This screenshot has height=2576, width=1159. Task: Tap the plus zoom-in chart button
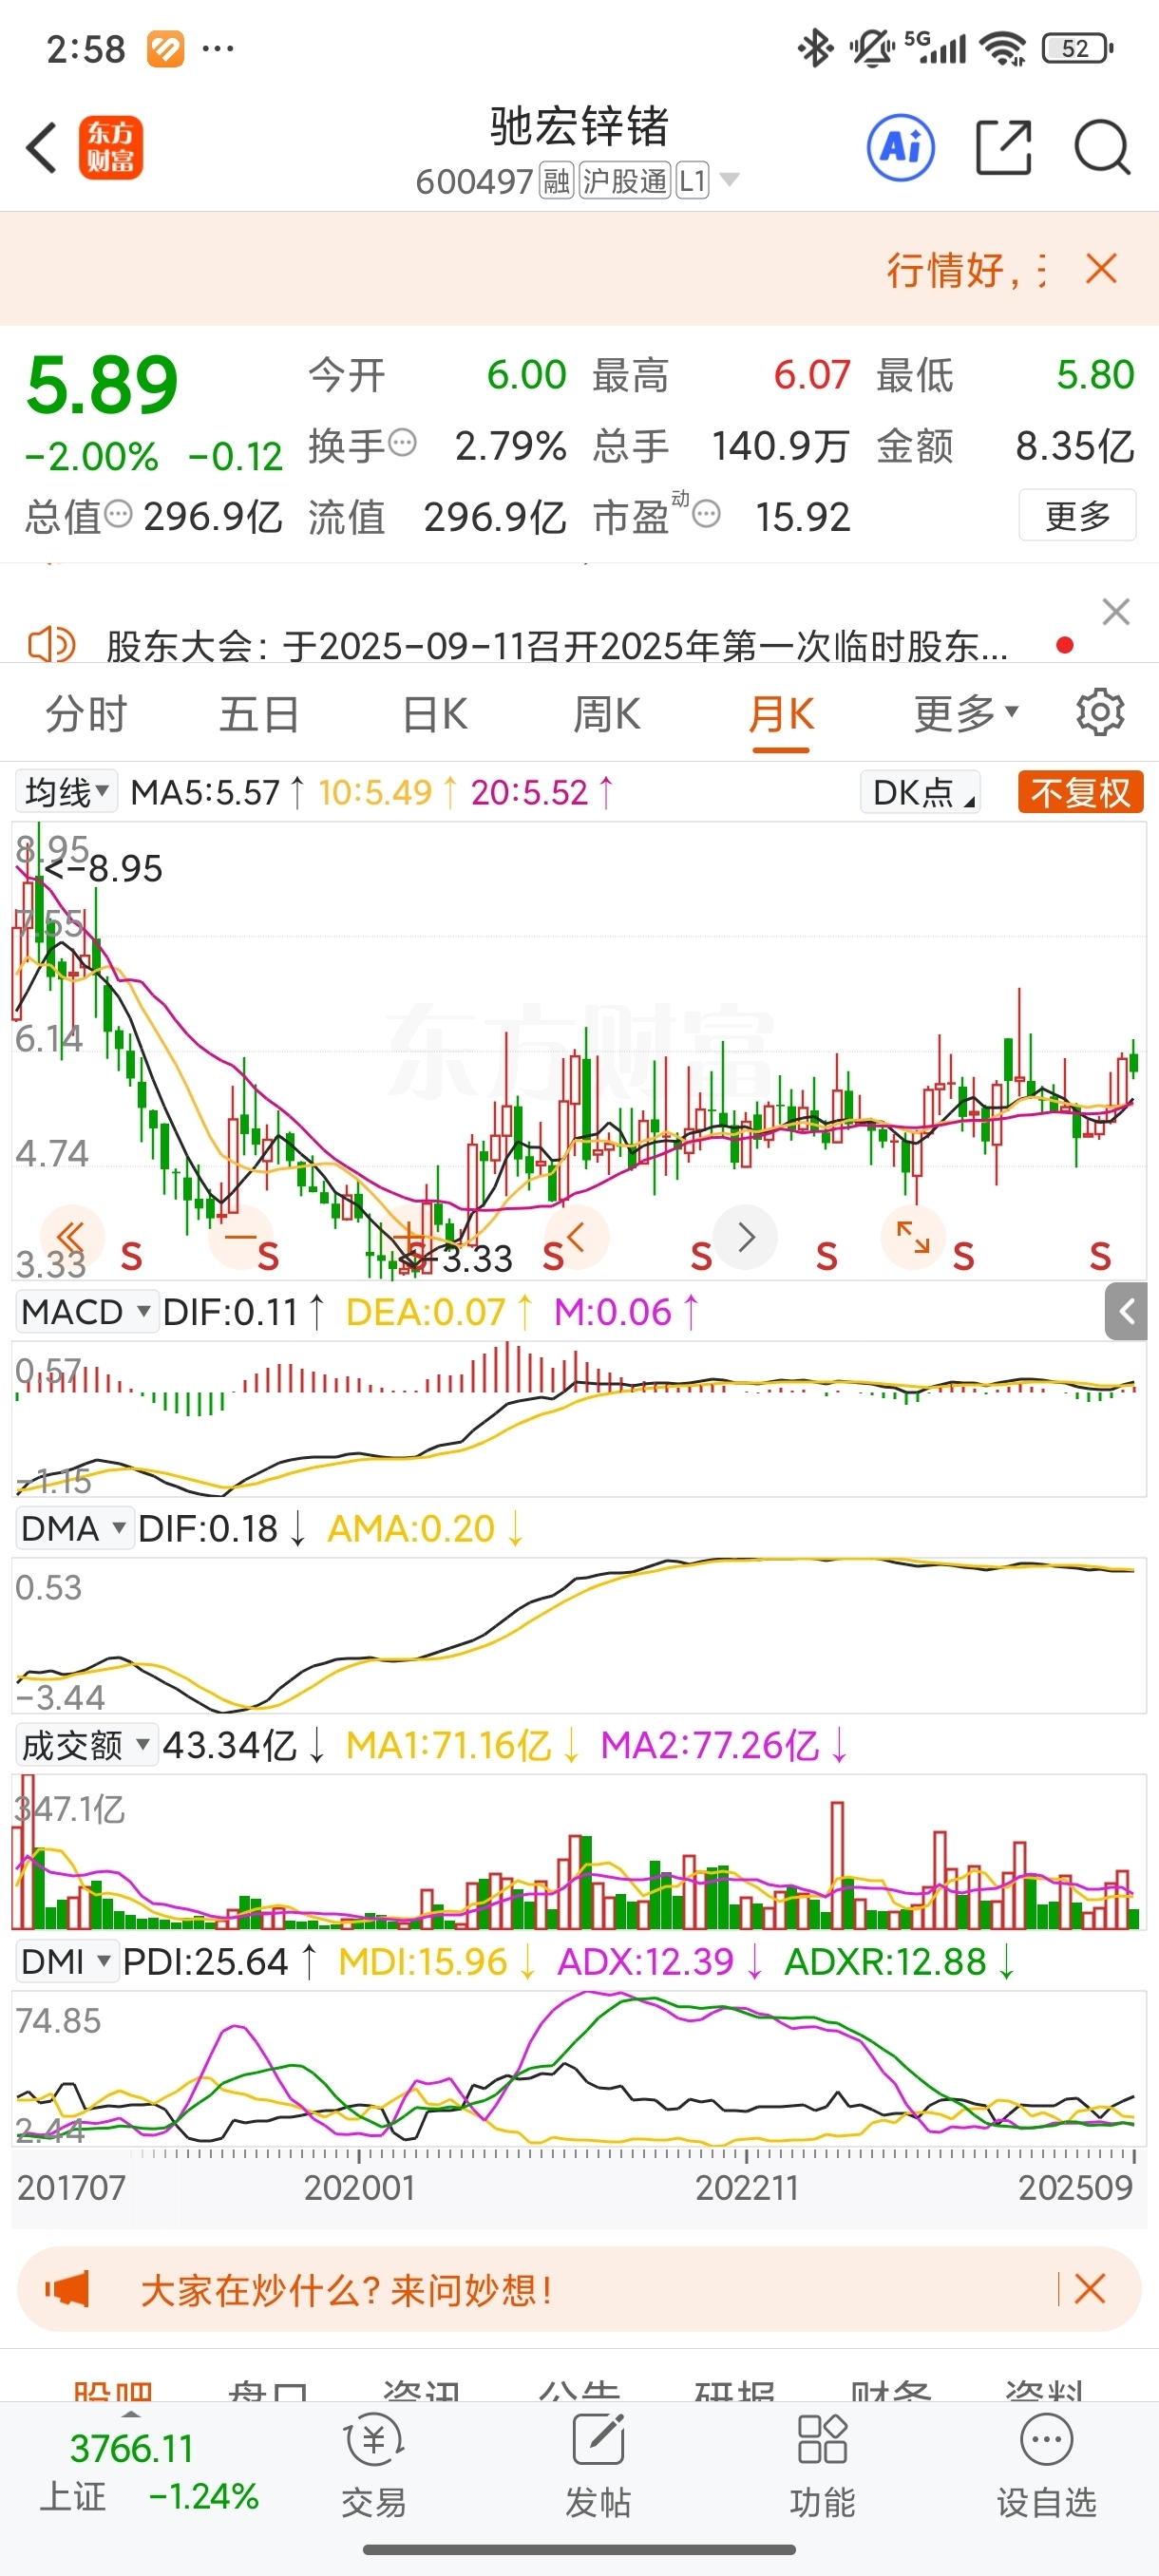[x=411, y=1238]
